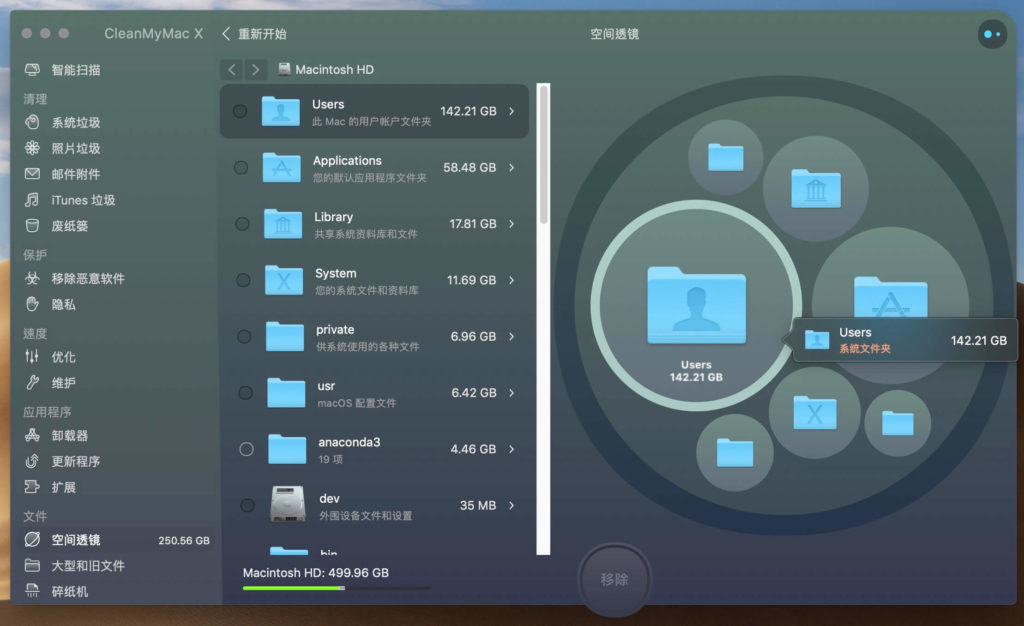
Task: Click the assistant dots icon at top right
Action: 992,34
